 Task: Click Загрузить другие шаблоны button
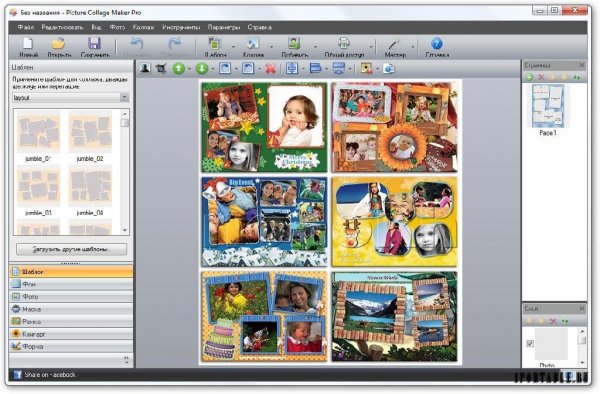(x=72, y=249)
